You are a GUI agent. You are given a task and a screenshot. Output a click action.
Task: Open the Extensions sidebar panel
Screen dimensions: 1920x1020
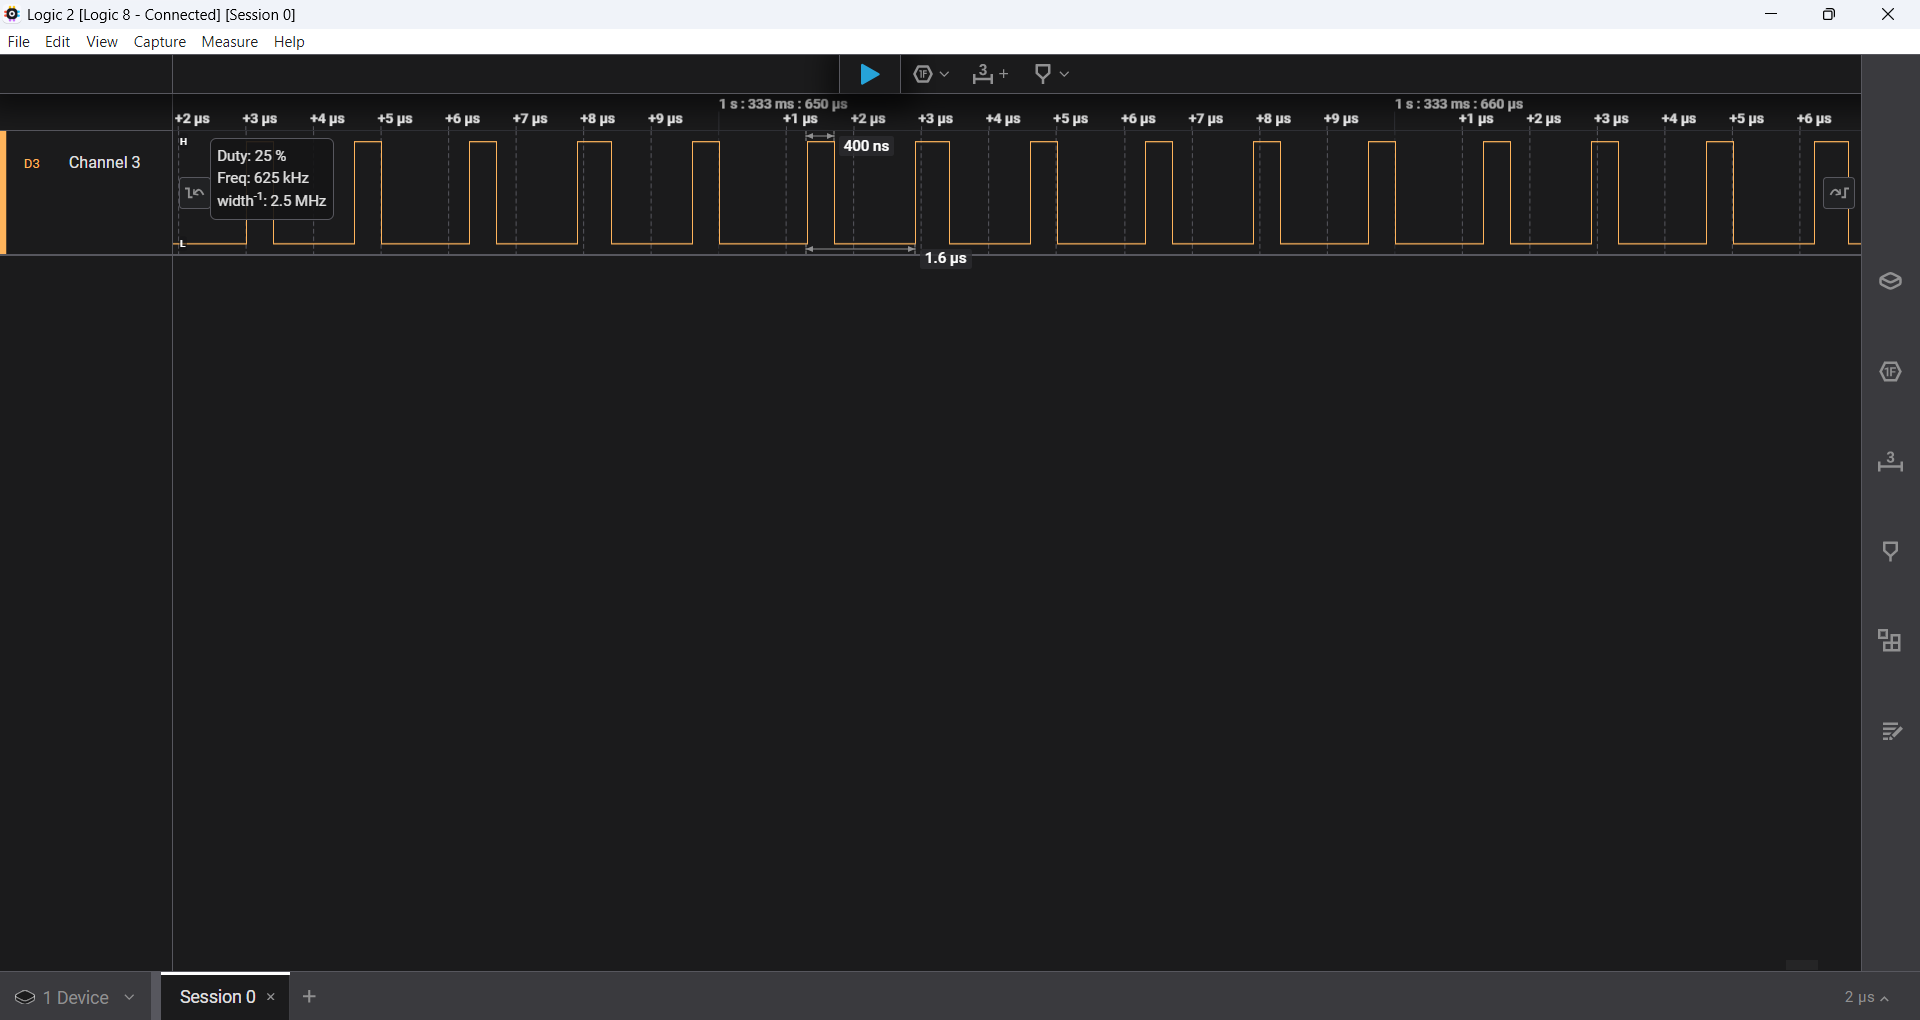click(x=1890, y=641)
